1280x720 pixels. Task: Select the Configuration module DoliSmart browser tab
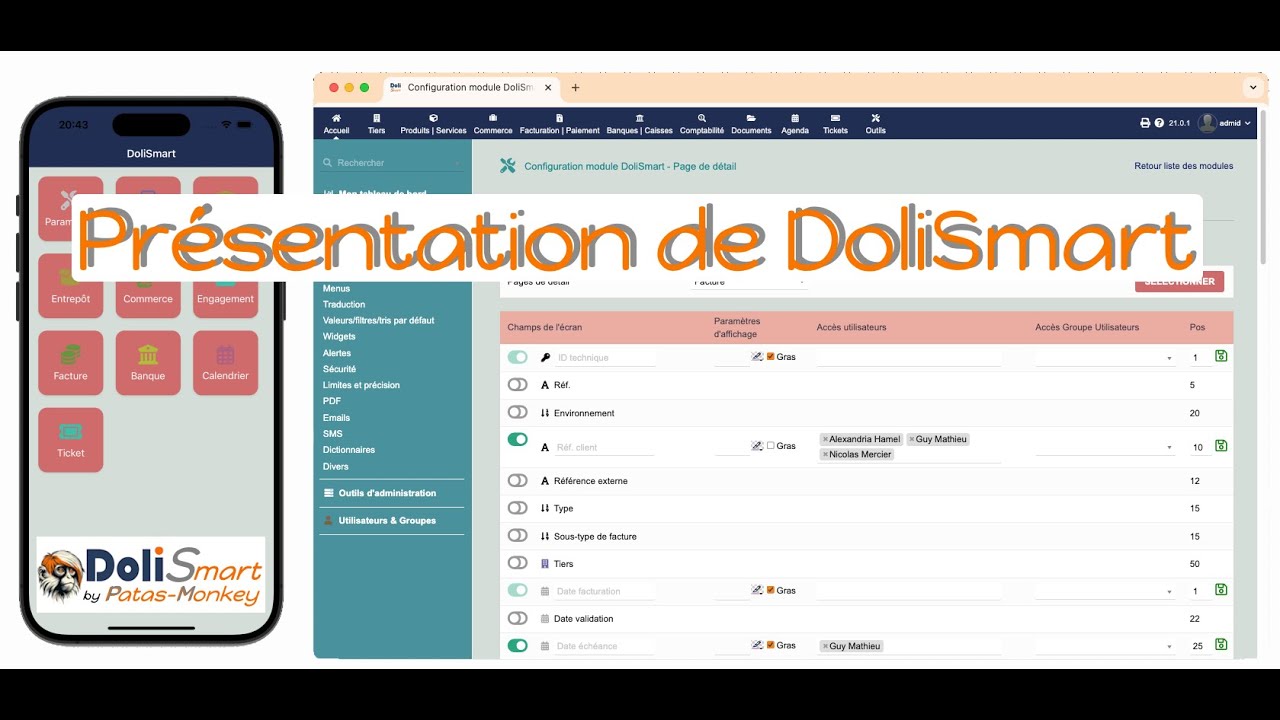click(470, 88)
